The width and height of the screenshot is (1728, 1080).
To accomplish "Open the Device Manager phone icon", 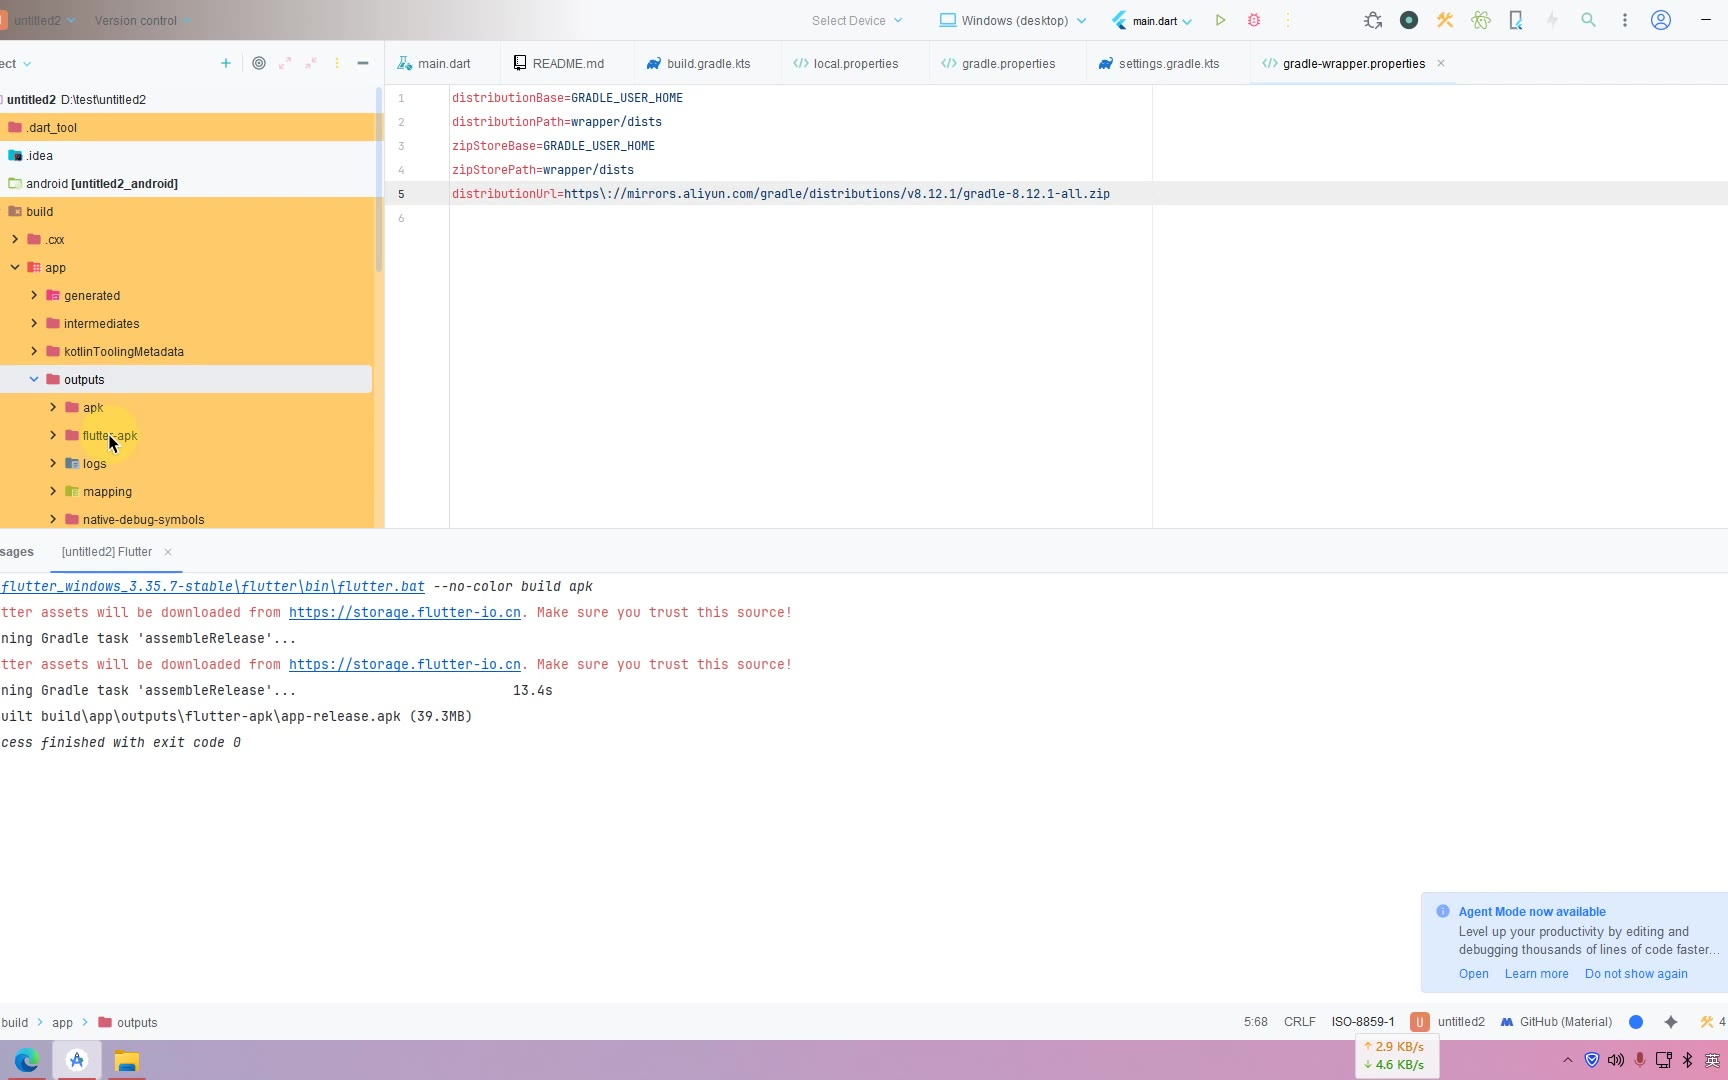I will (1516, 20).
